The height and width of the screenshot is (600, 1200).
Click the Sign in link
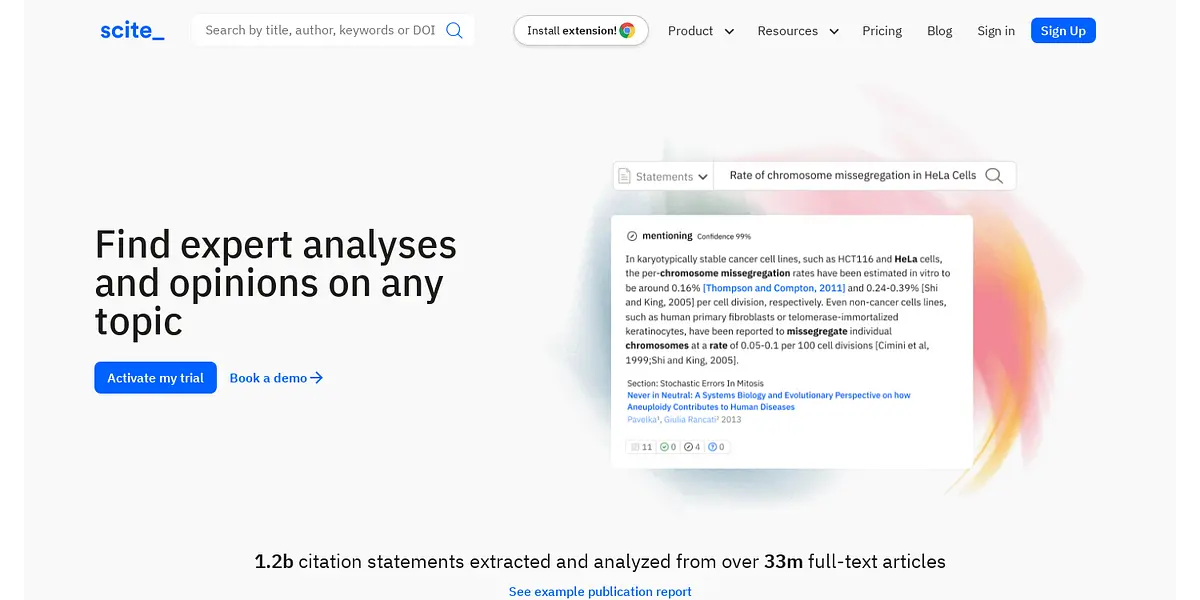(995, 31)
